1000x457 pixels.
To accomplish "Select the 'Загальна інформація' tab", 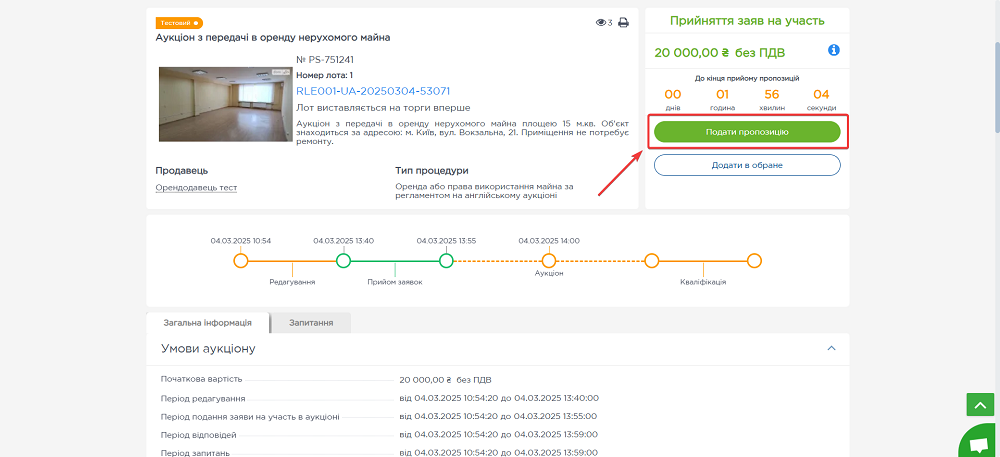I will click(208, 322).
